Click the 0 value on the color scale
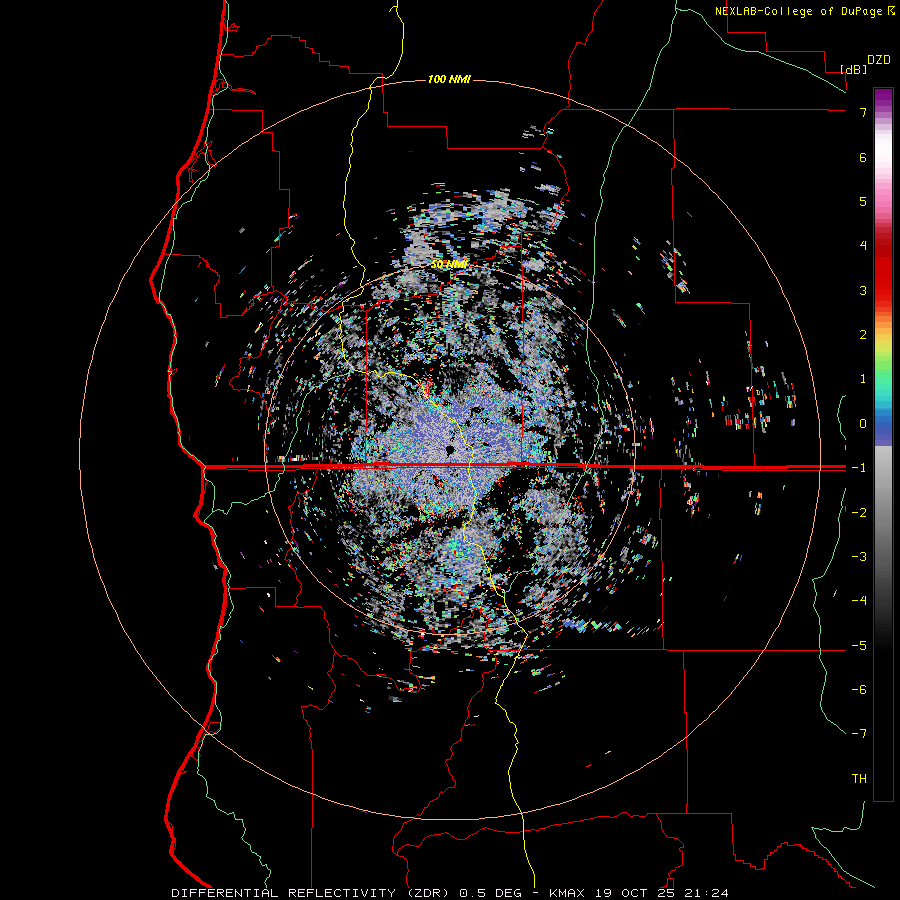Screen dimensions: 900x900 (x=863, y=424)
